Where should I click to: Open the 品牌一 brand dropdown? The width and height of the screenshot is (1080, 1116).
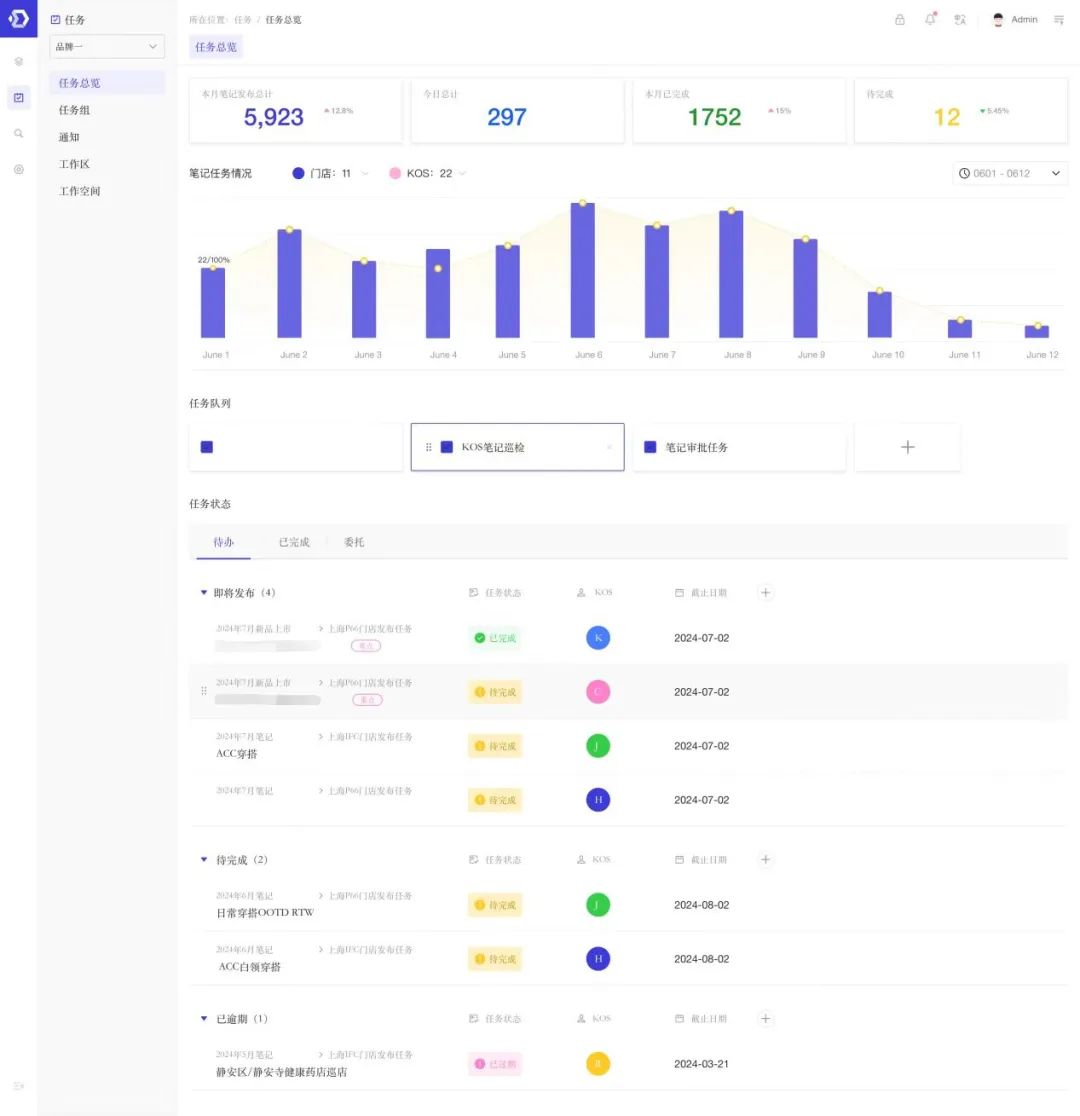(x=107, y=47)
